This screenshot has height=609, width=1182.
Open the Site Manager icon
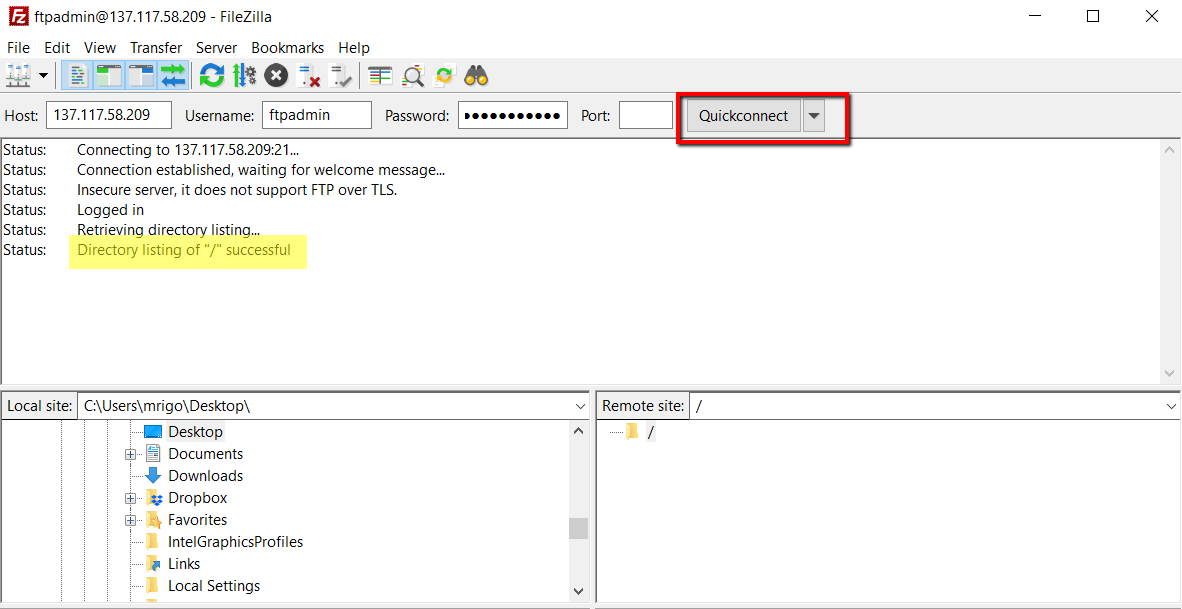point(17,75)
